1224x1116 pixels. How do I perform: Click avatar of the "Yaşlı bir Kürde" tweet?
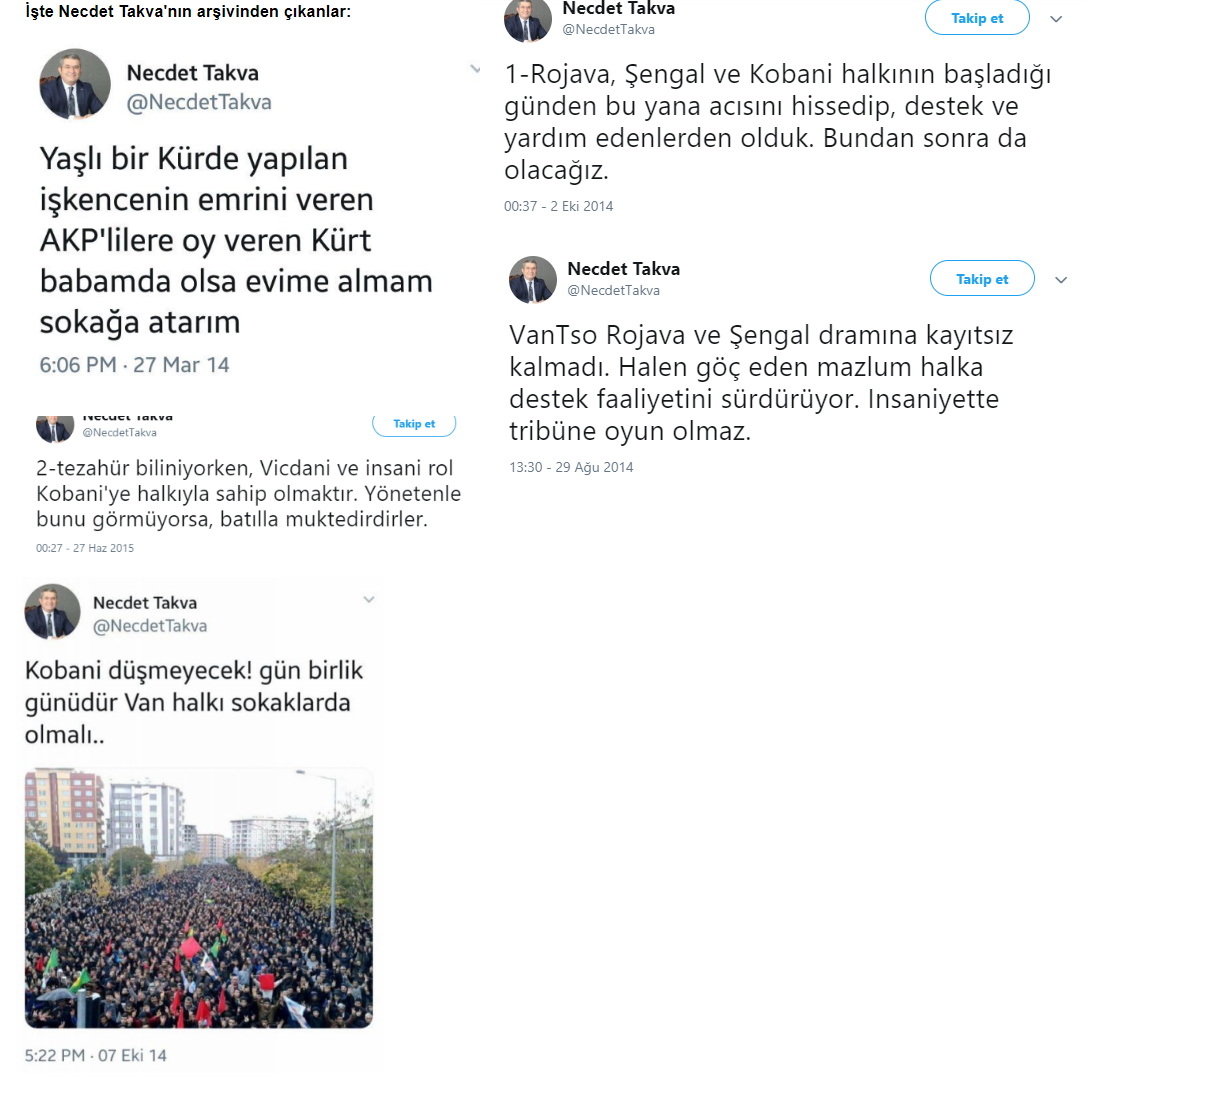pos(75,84)
